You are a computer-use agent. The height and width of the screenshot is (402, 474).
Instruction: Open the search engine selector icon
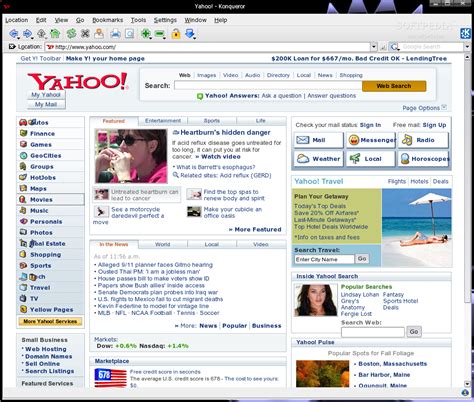pos(394,47)
